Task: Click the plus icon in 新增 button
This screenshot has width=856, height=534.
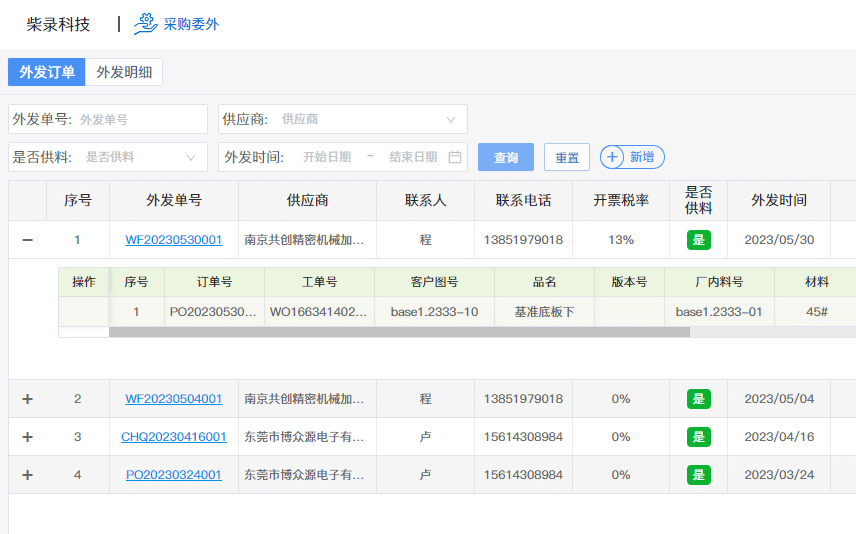Action: [x=613, y=157]
